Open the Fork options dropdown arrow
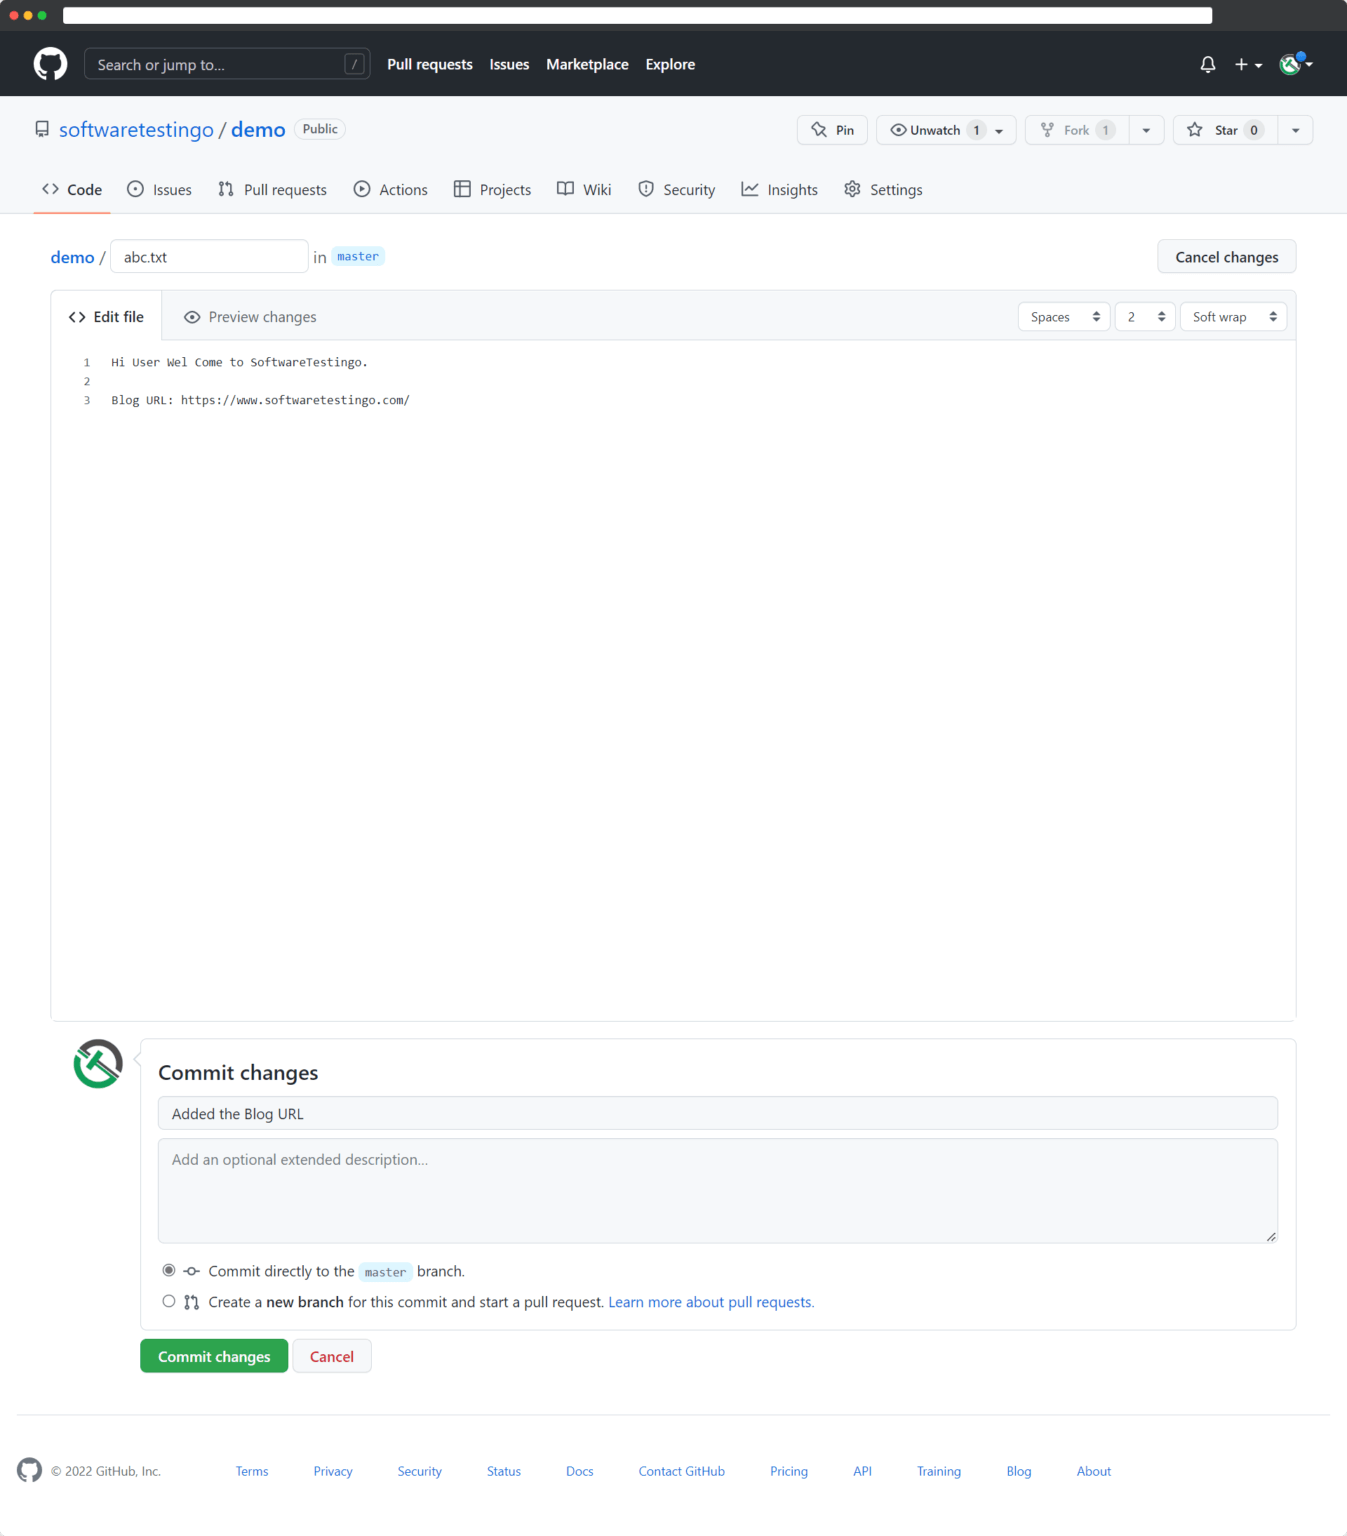This screenshot has width=1347, height=1536. point(1145,129)
